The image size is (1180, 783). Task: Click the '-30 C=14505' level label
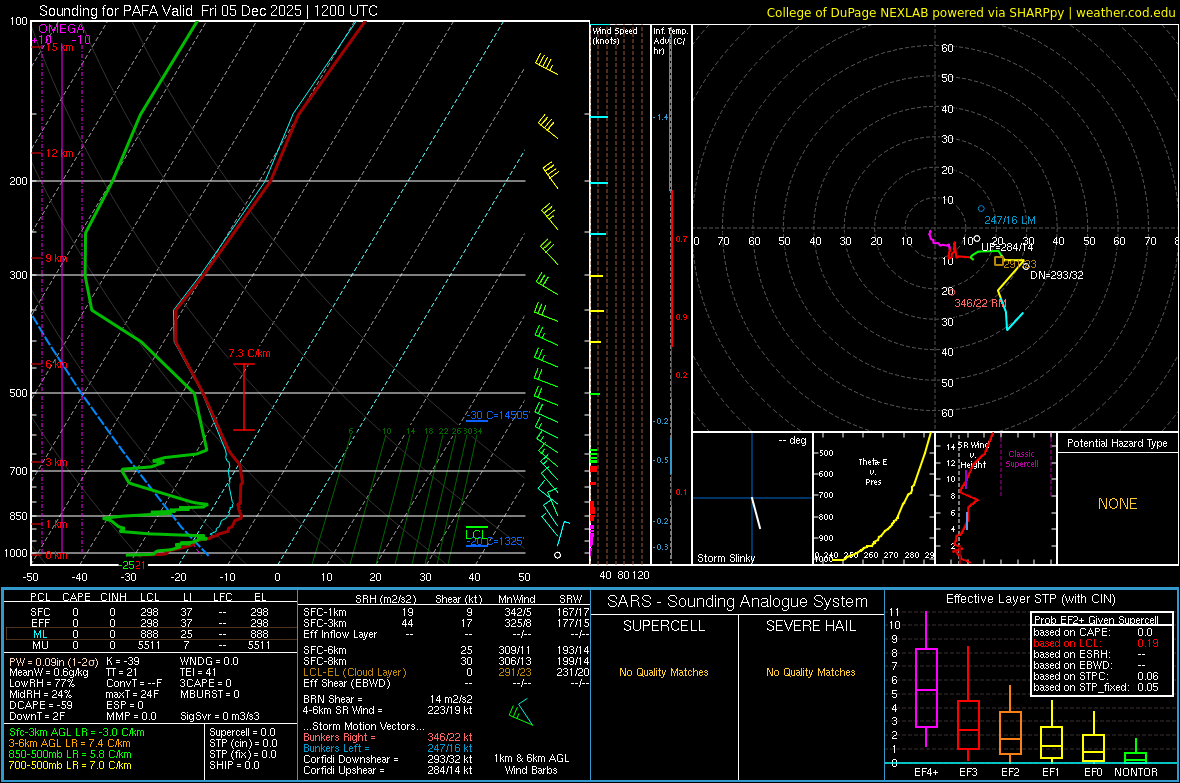pos(498,415)
